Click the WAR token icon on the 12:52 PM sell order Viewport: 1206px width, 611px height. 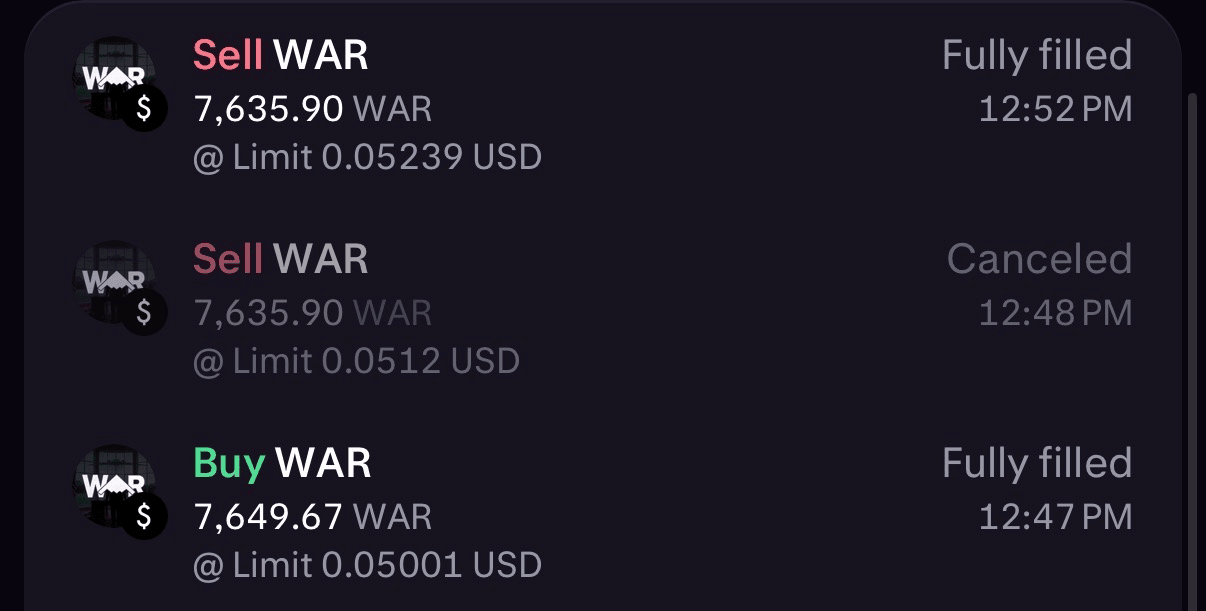pyautogui.click(x=112, y=76)
